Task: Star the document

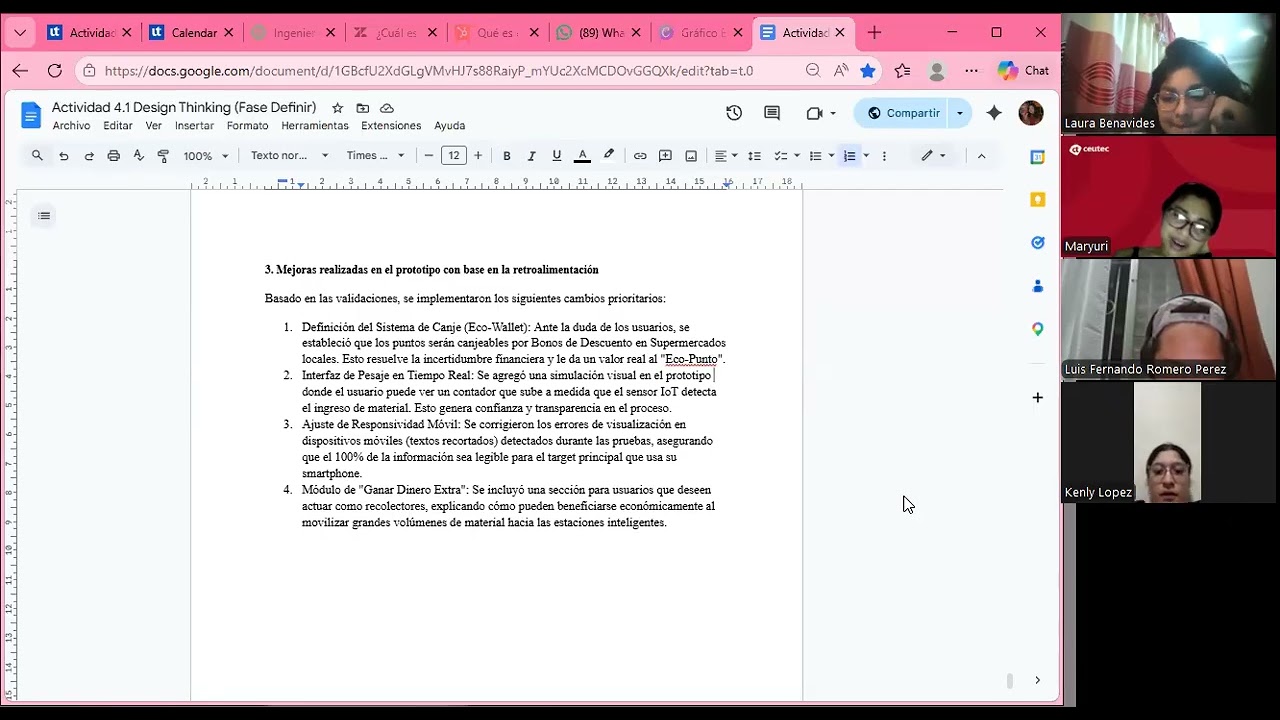Action: [x=338, y=108]
